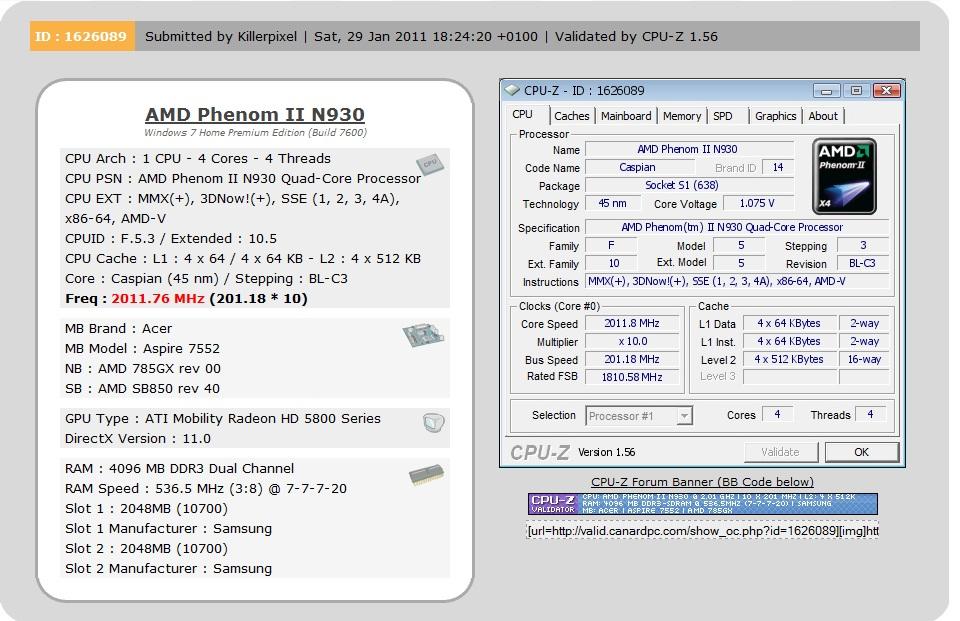Close the CPU-Z window
960x621 pixels.
(x=886, y=91)
